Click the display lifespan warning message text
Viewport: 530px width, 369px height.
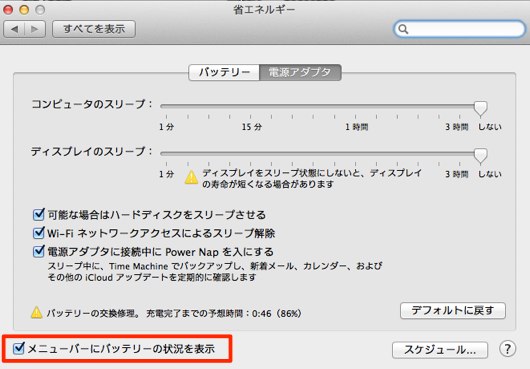pyautogui.click(x=312, y=178)
